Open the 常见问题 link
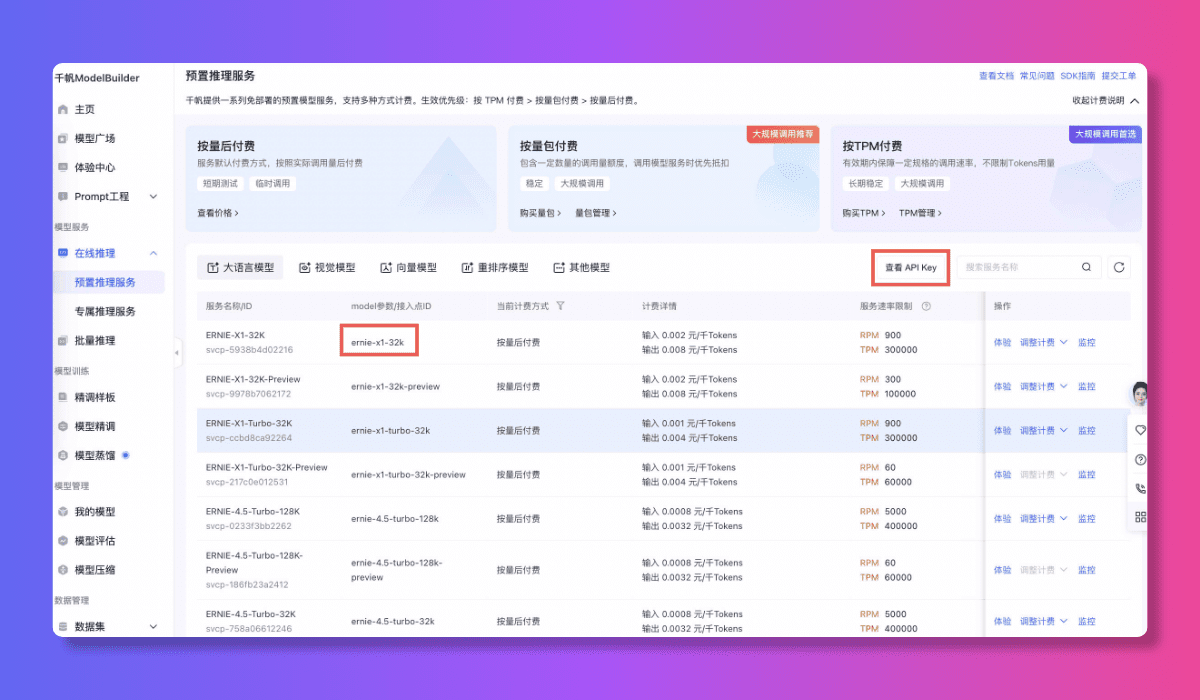 (x=1036, y=76)
